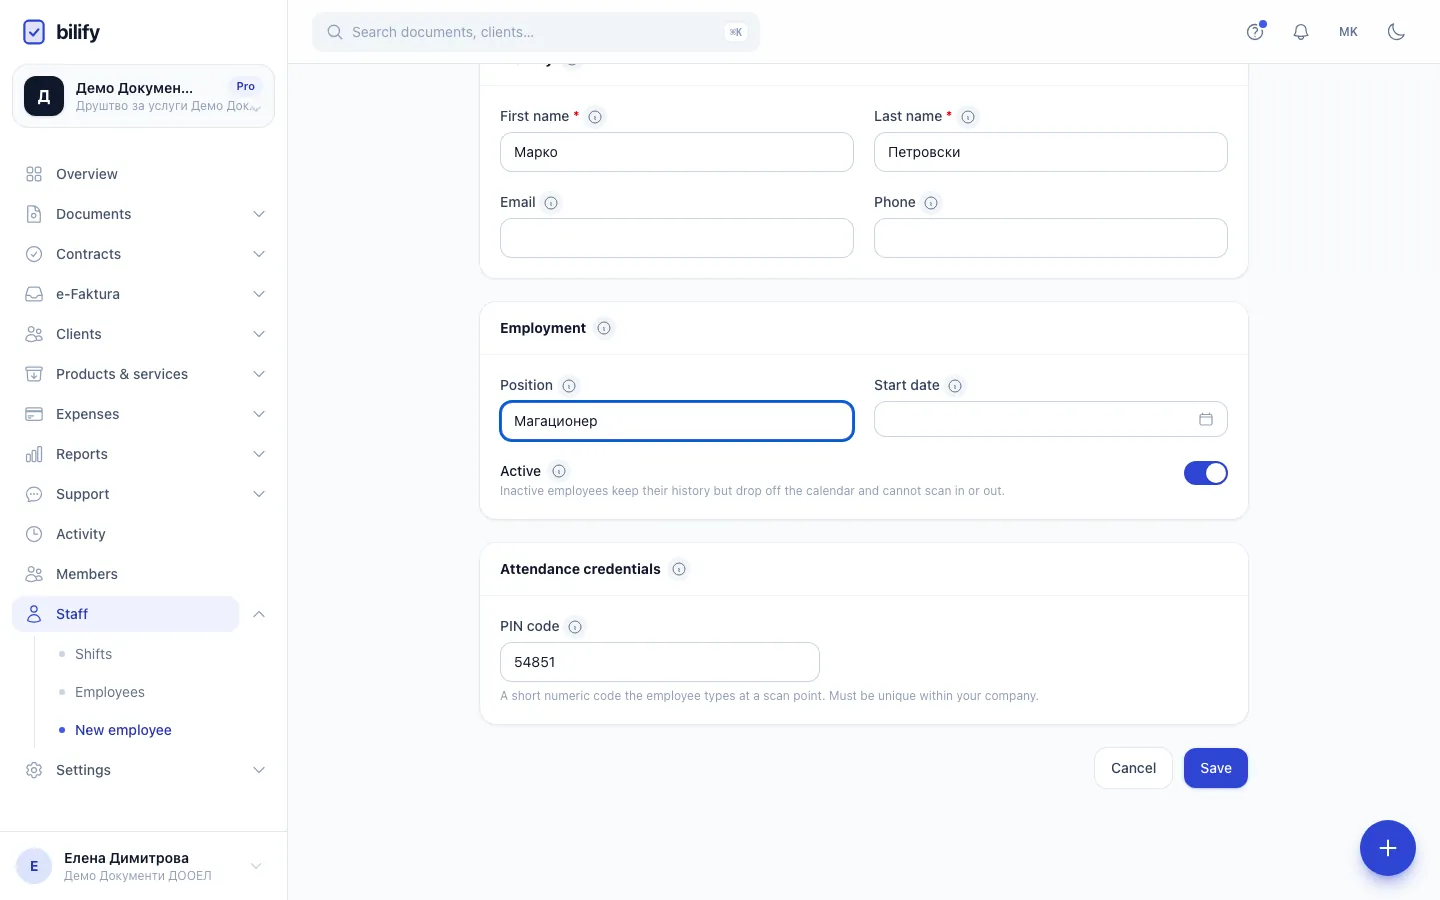Open the MK language selector
1440x900 pixels.
(x=1348, y=32)
